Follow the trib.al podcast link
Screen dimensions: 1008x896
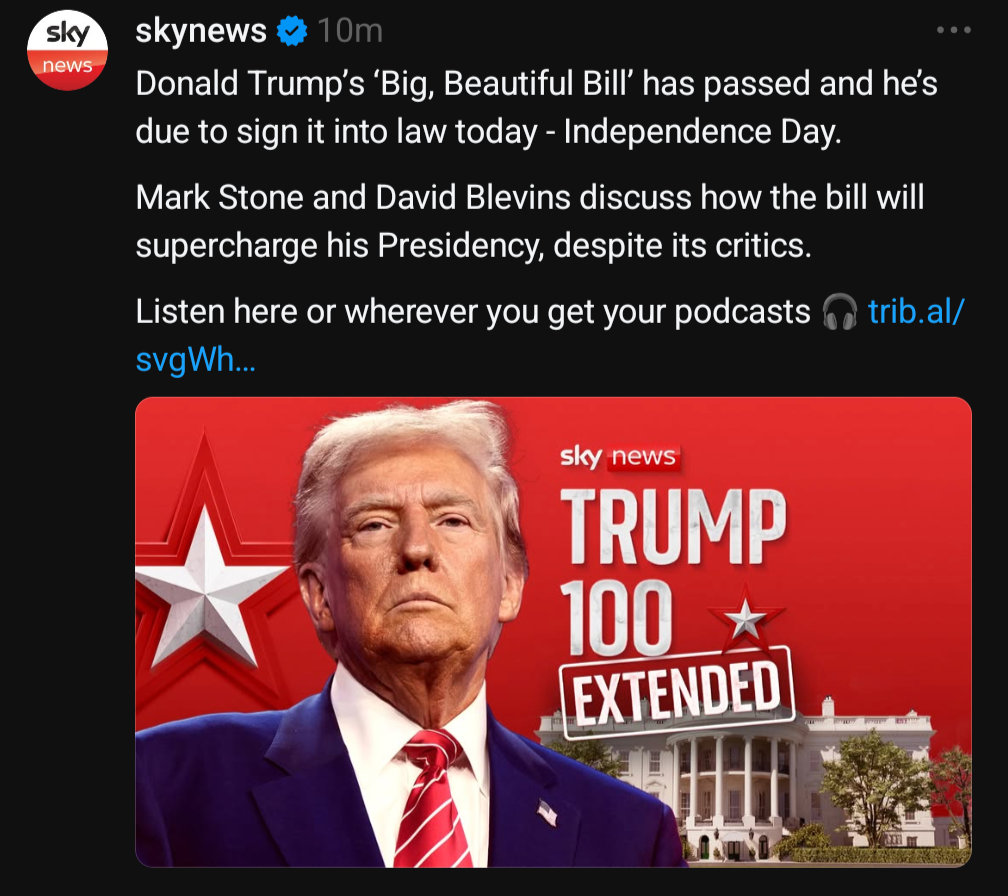(550, 336)
